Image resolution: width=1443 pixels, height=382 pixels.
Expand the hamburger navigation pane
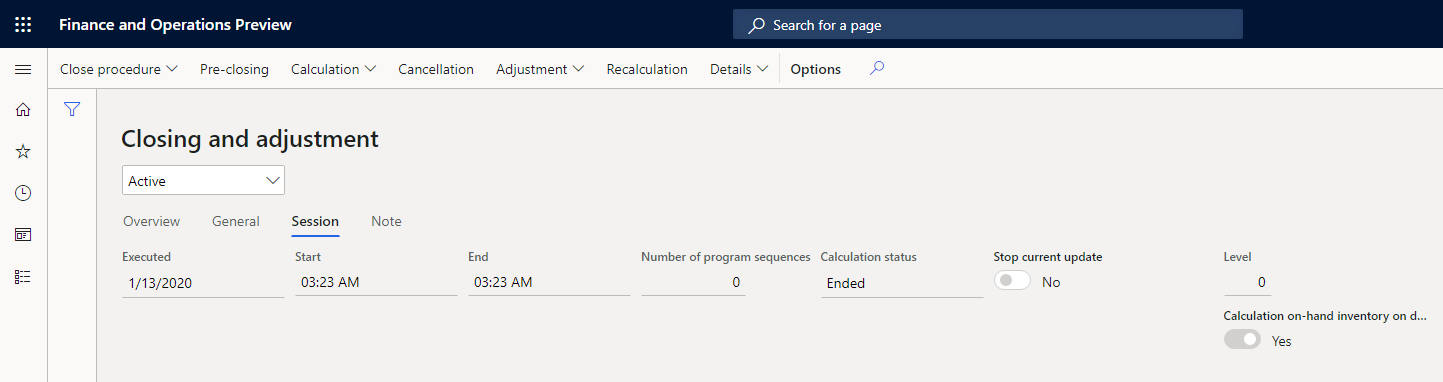pyautogui.click(x=23, y=69)
